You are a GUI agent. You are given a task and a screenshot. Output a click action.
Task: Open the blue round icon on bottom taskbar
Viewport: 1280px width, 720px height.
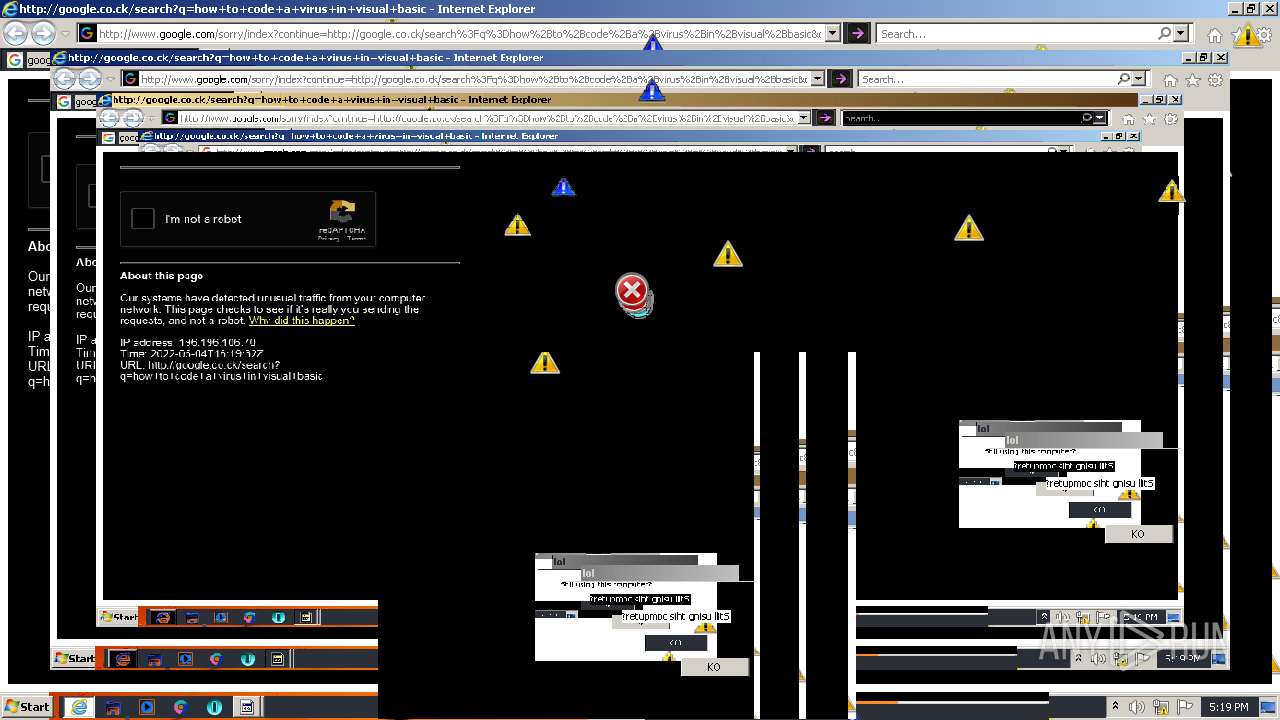(214, 707)
